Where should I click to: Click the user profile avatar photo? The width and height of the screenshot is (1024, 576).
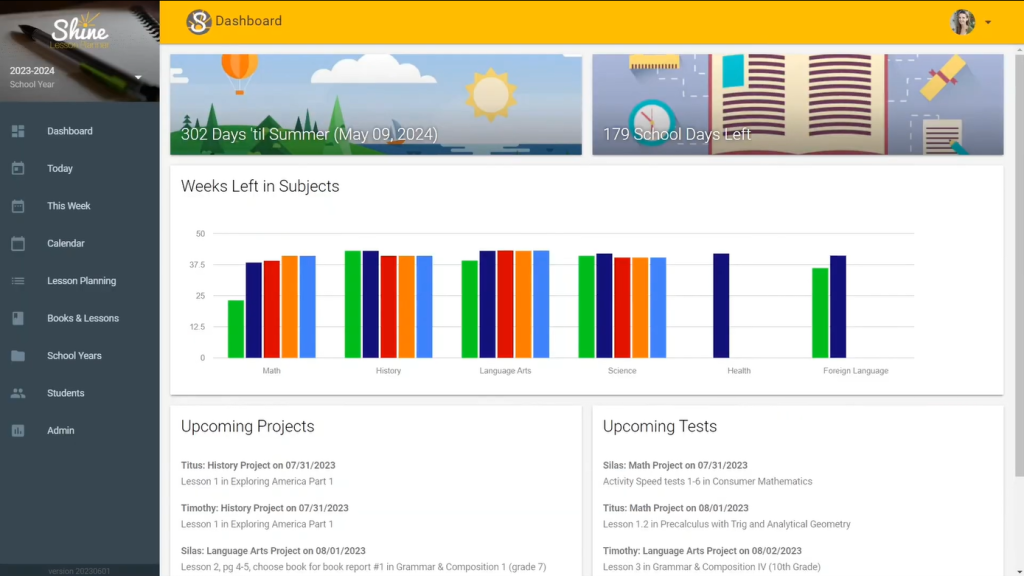(x=962, y=22)
